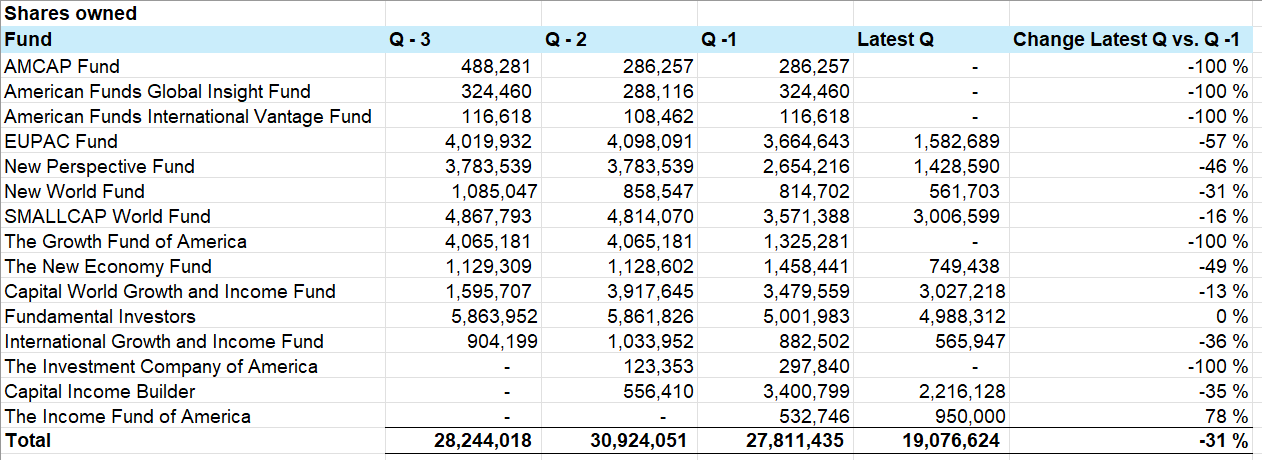Click the Q-1 total 27,811,435
The image size is (1262, 460).
[x=795, y=440]
